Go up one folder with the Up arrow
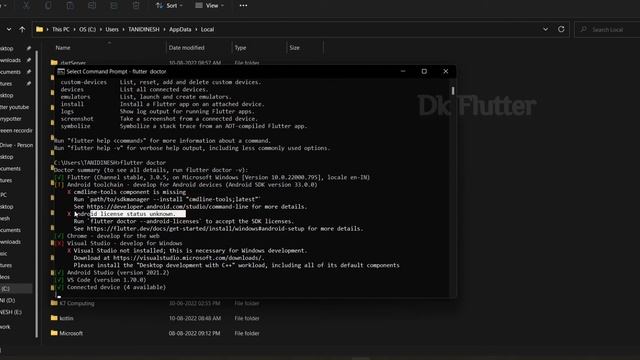640x360 pixels. point(22,29)
